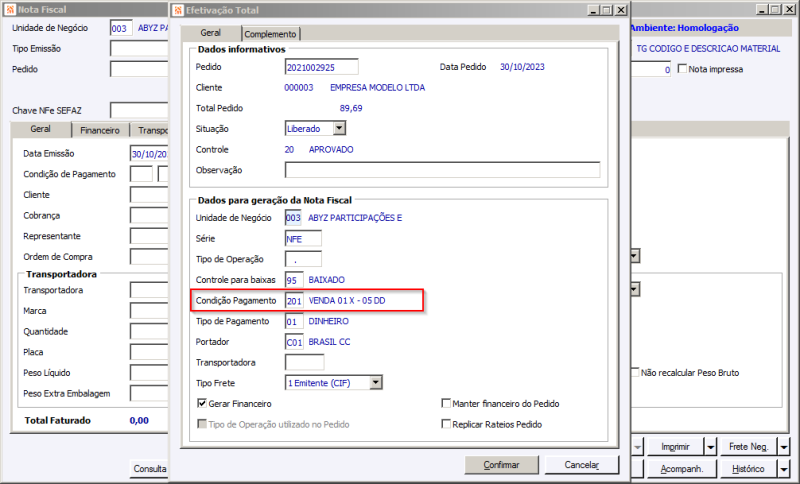Toggle the Nota impressa checkbox
Image resolution: width=800 pixels, height=484 pixels.
pyautogui.click(x=682, y=68)
